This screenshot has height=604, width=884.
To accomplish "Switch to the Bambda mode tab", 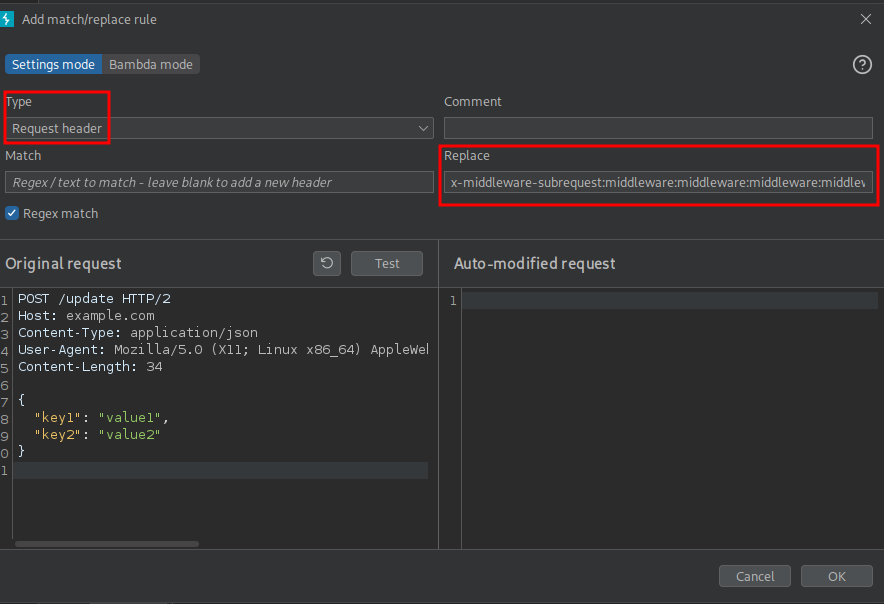I will (150, 64).
